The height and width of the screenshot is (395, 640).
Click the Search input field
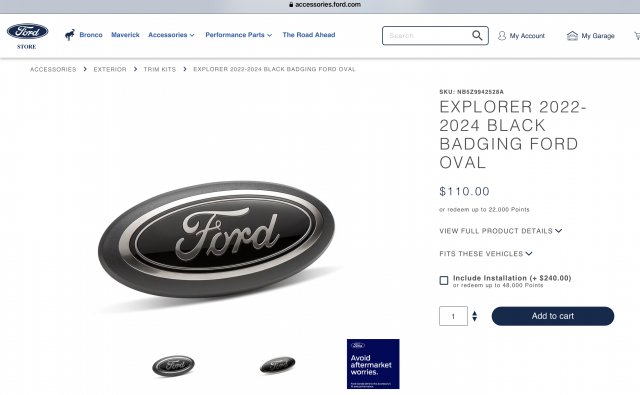(x=427, y=36)
